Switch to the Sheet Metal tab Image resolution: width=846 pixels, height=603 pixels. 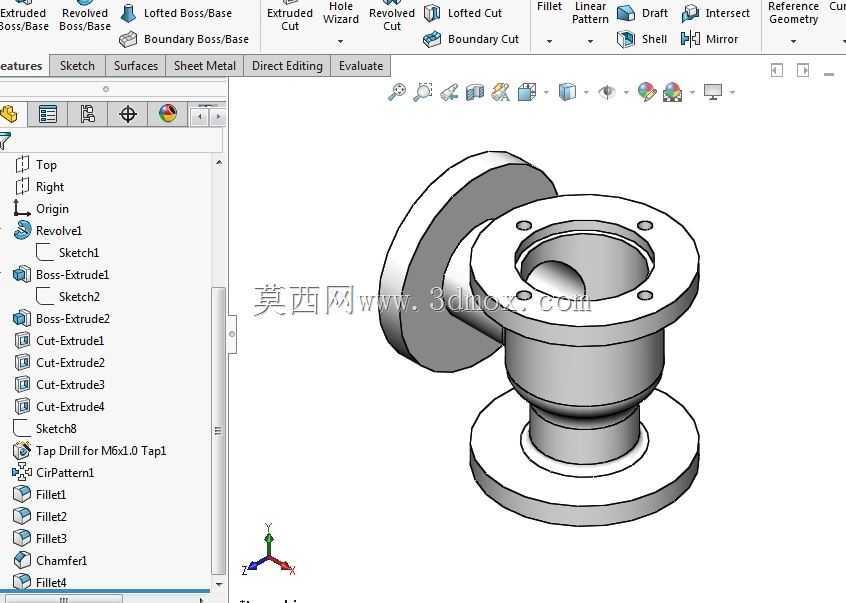(x=204, y=66)
